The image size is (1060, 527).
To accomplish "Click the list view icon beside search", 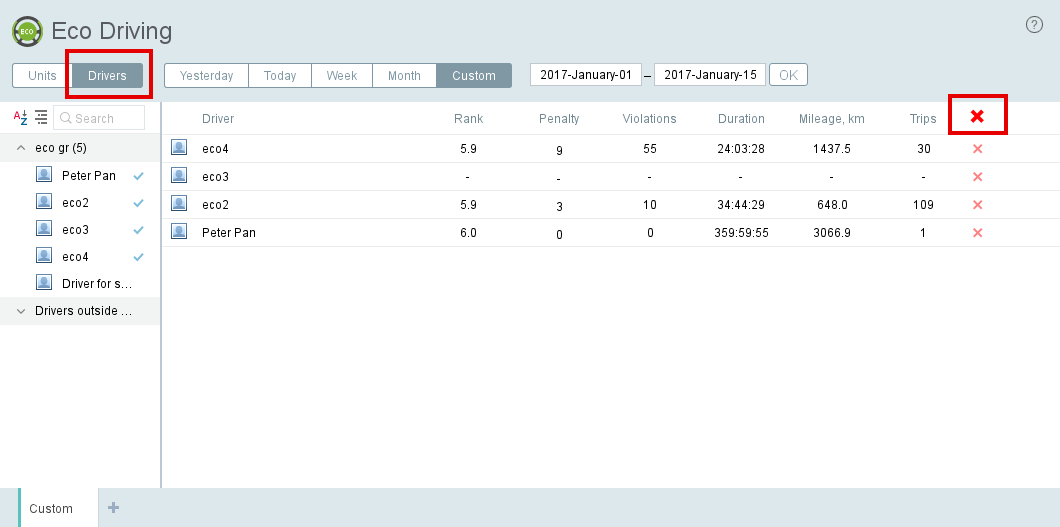I will [x=41, y=118].
